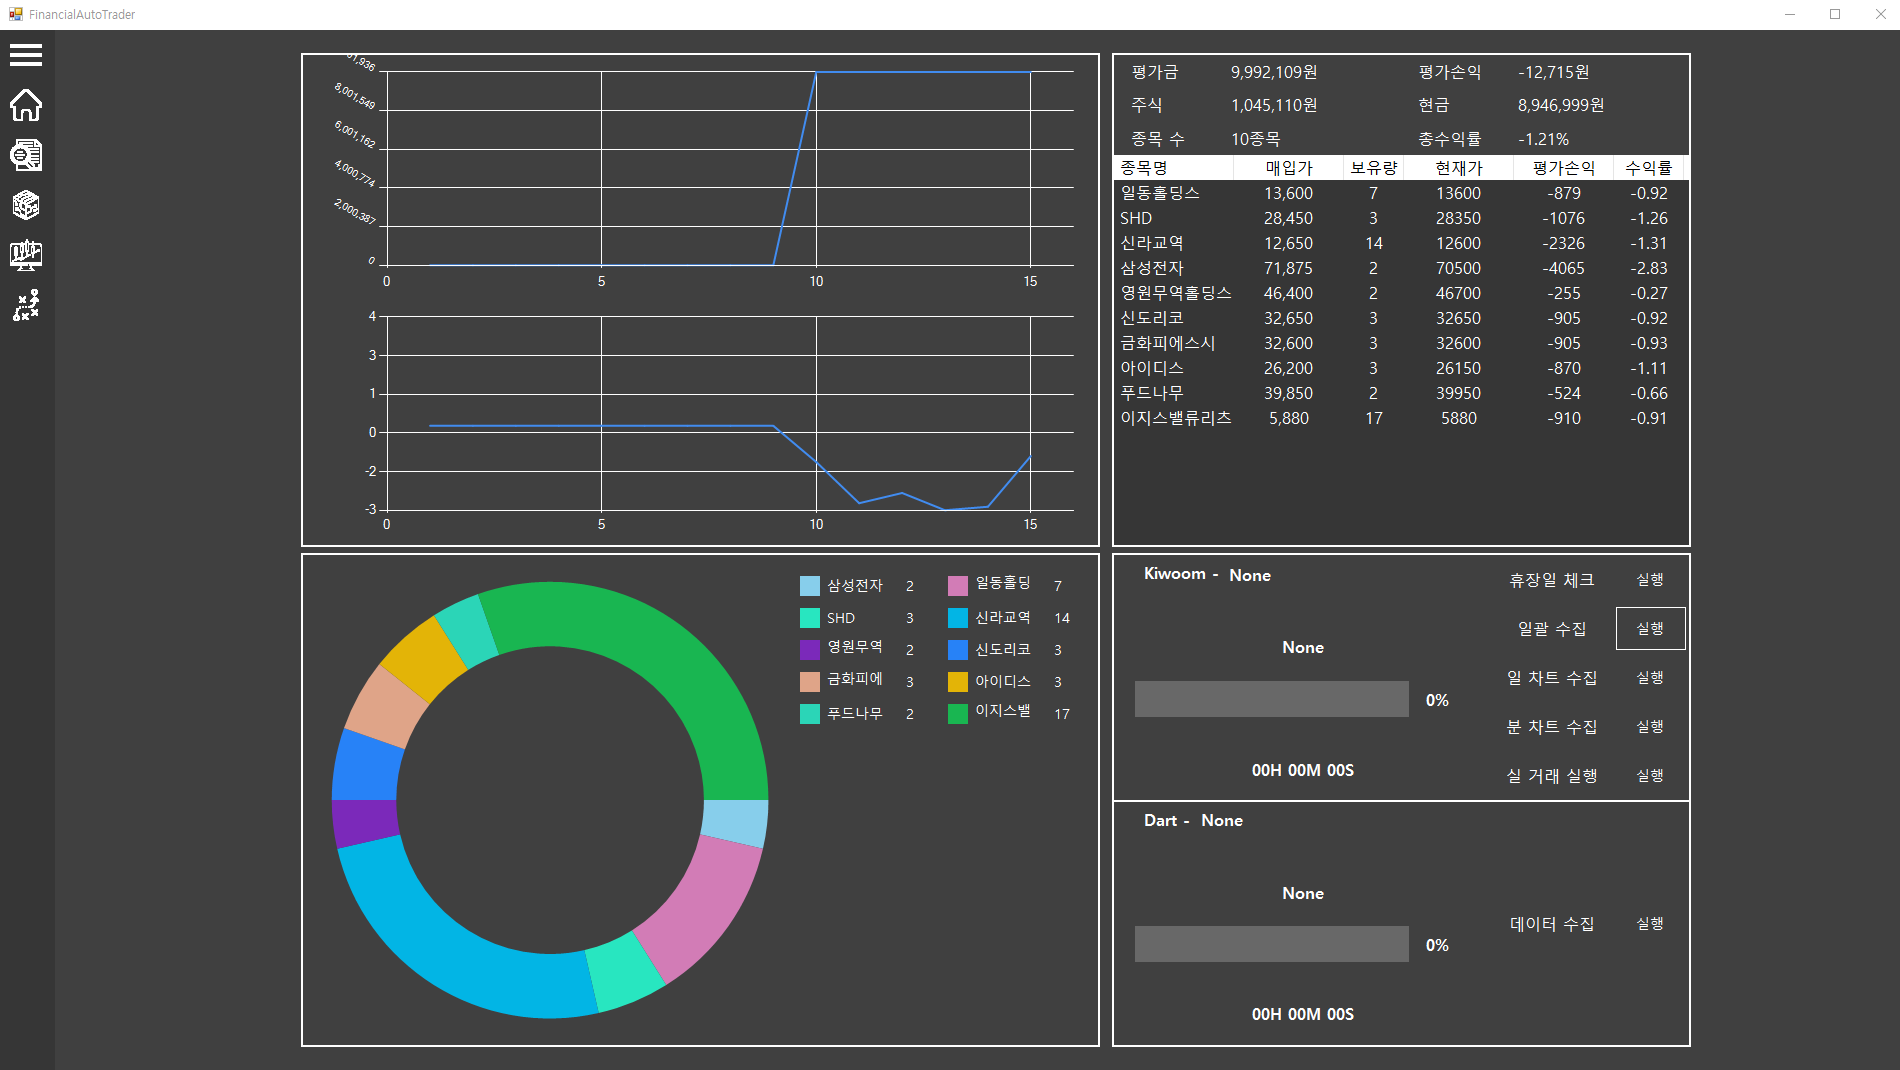Run the 분 차트 수집 action
This screenshot has height=1070, width=1900.
(x=1649, y=727)
